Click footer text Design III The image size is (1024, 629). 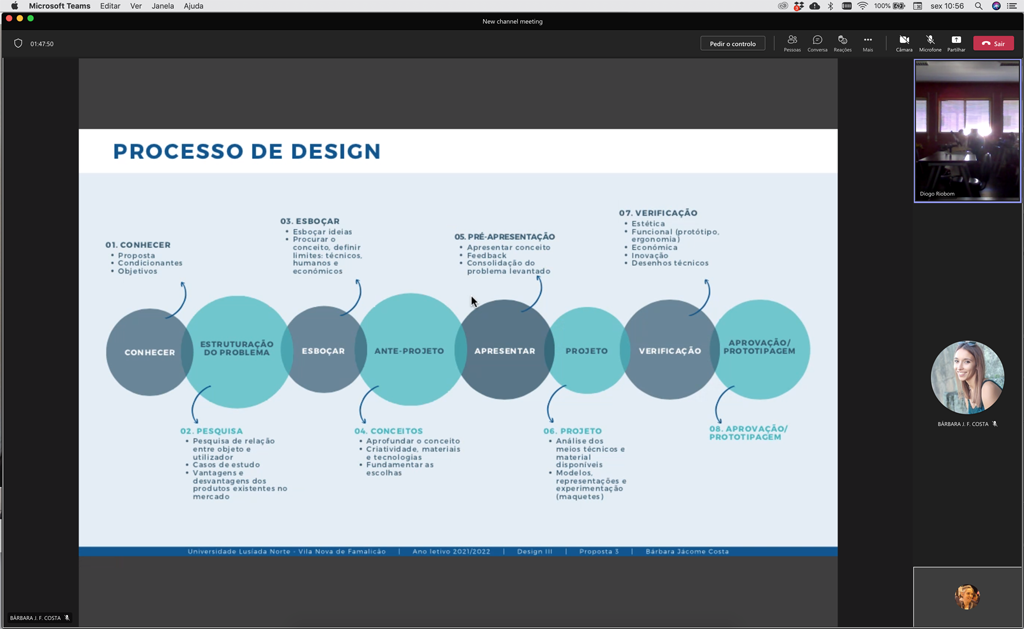(x=535, y=551)
